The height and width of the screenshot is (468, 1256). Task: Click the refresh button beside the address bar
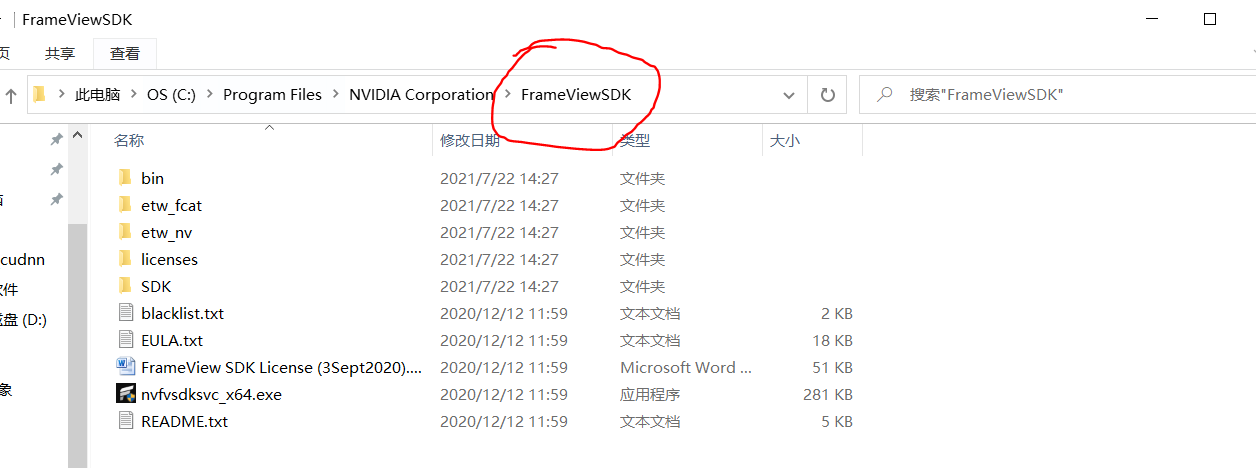[x=828, y=95]
